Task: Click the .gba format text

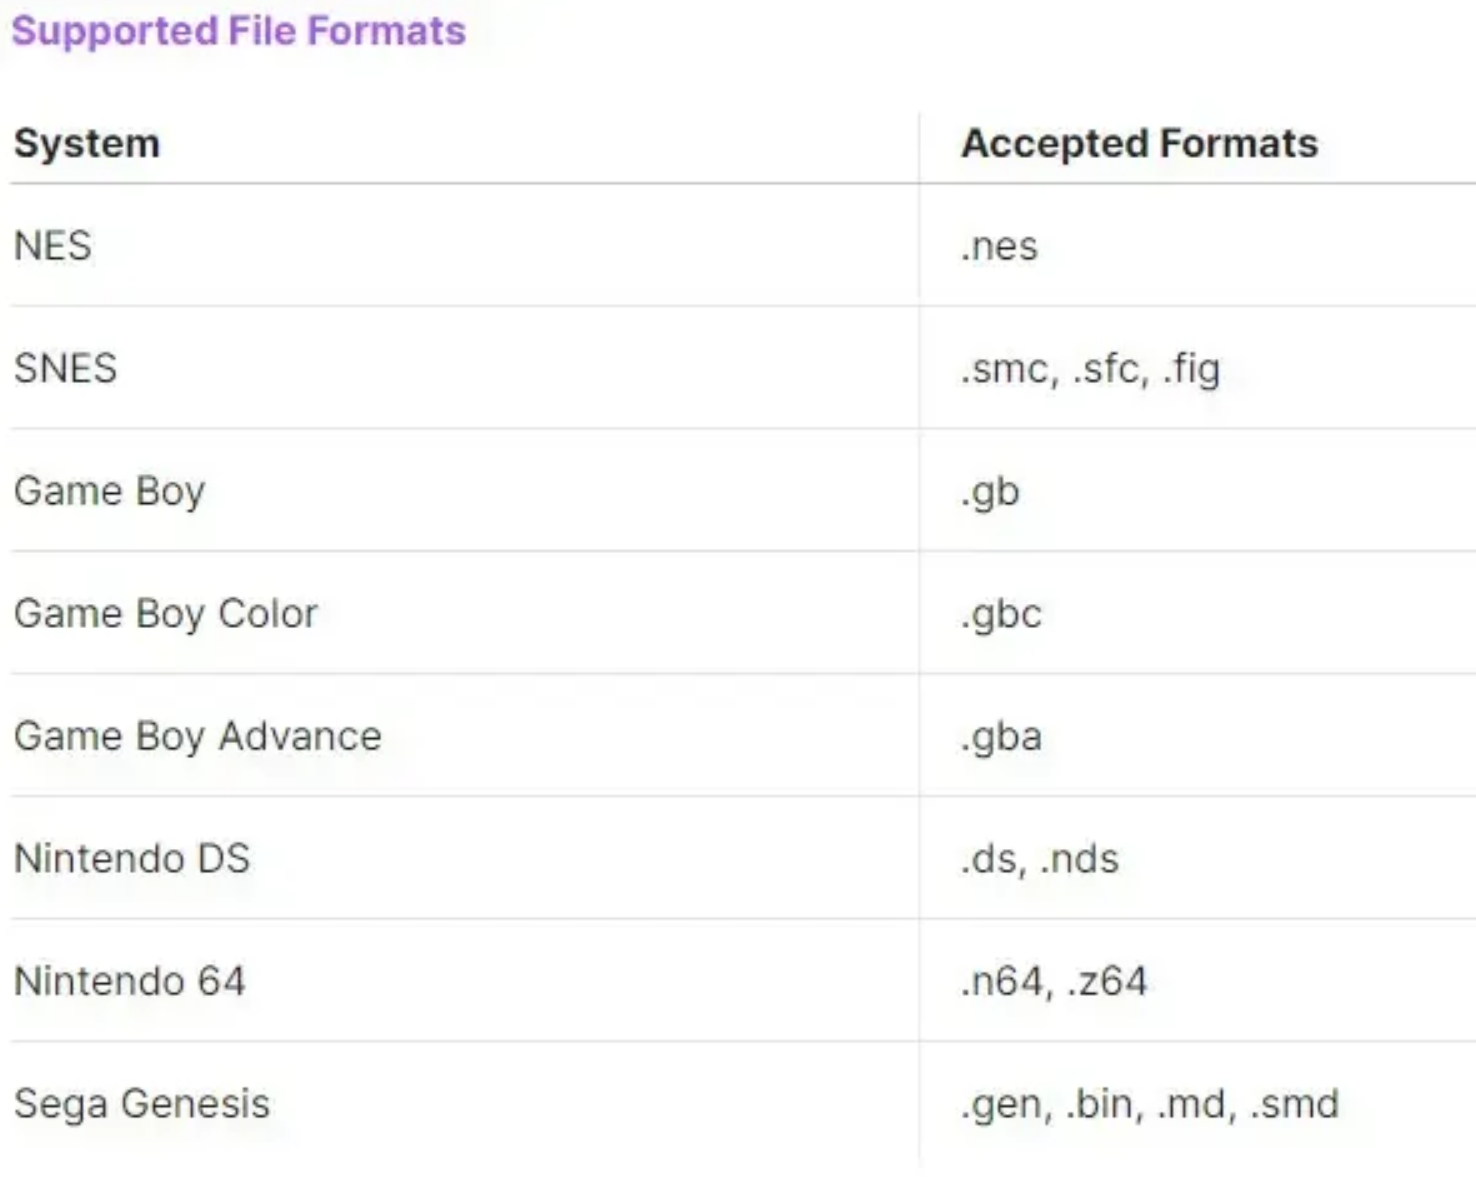Action: (1001, 737)
